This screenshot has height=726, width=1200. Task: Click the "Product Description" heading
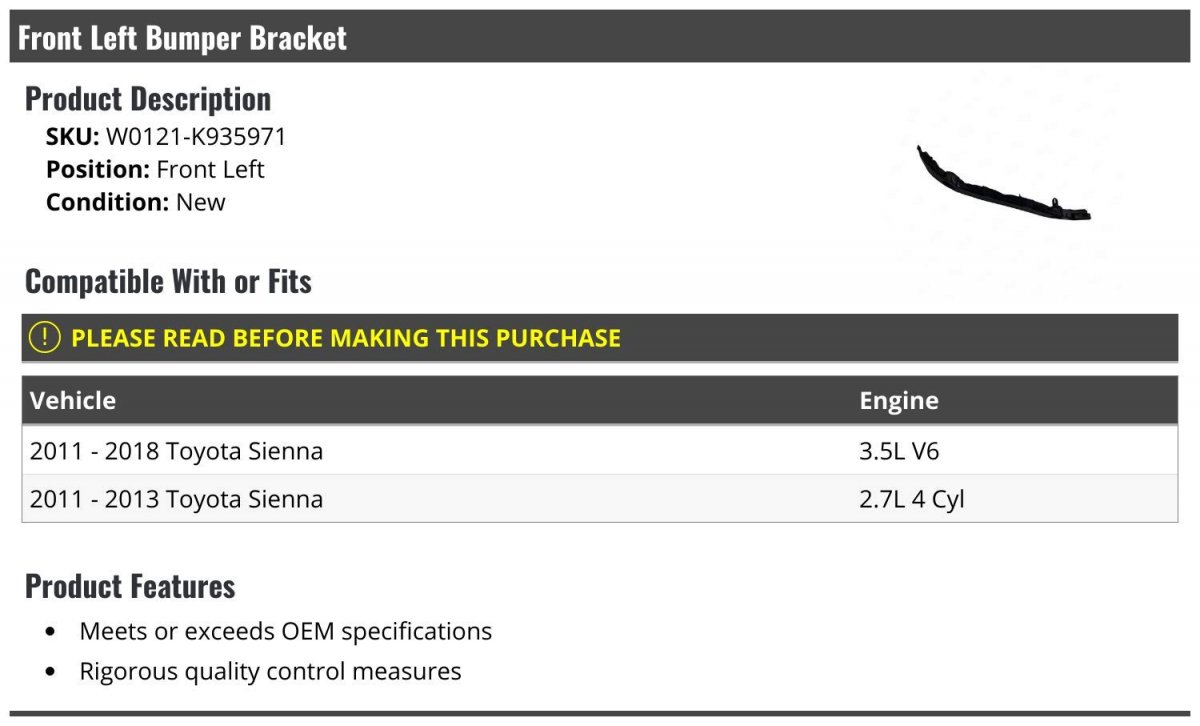pos(148,99)
